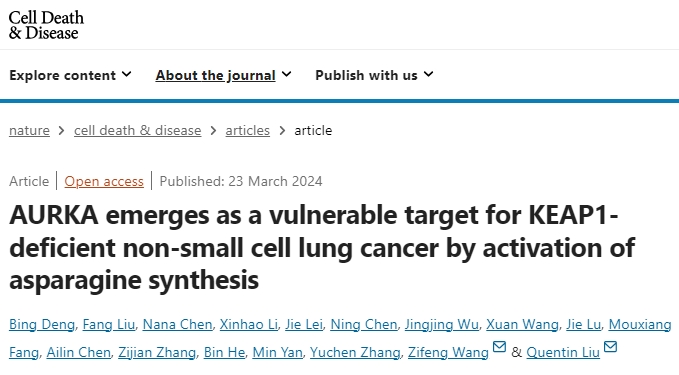Open author Nana Chen's profile link

(178, 324)
